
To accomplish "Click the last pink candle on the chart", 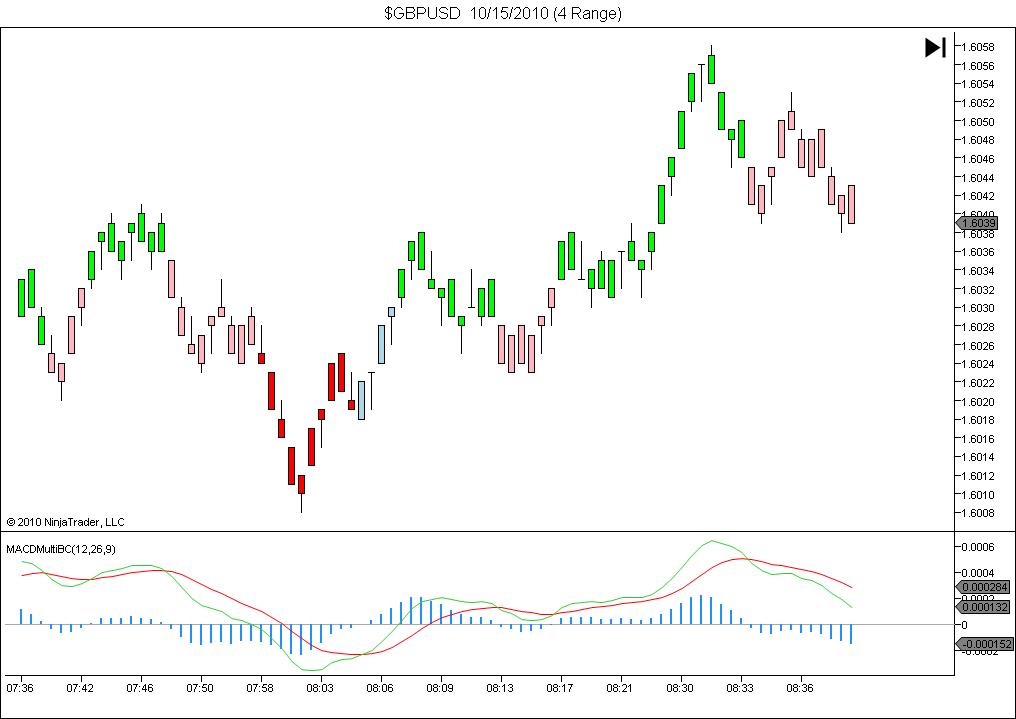I will pyautogui.click(x=851, y=205).
